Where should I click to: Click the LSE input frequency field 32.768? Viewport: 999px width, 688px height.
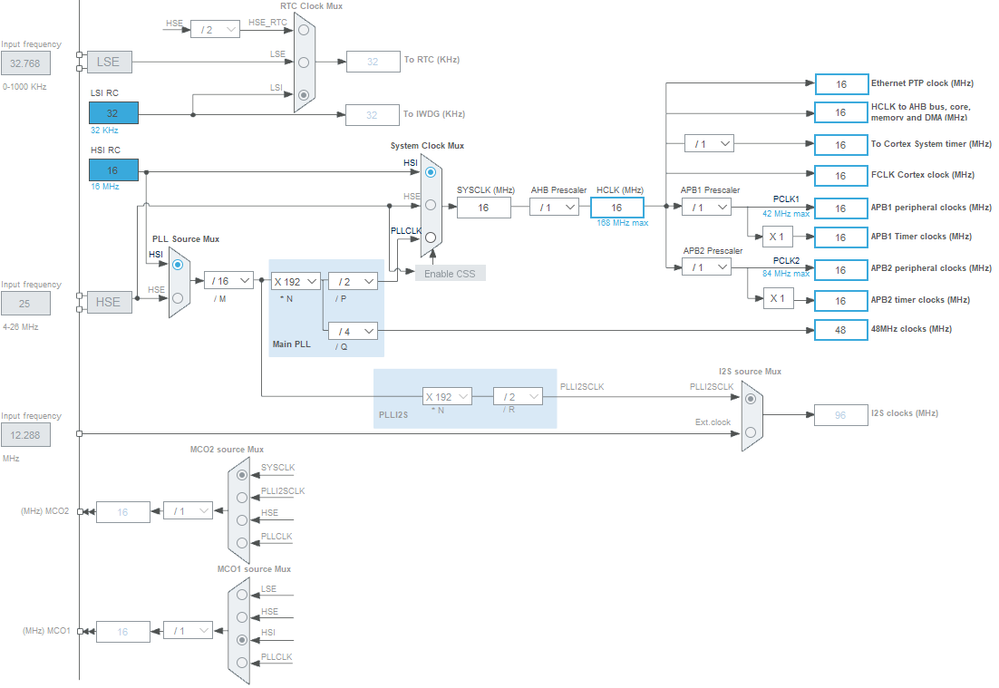pyautogui.click(x=25, y=63)
